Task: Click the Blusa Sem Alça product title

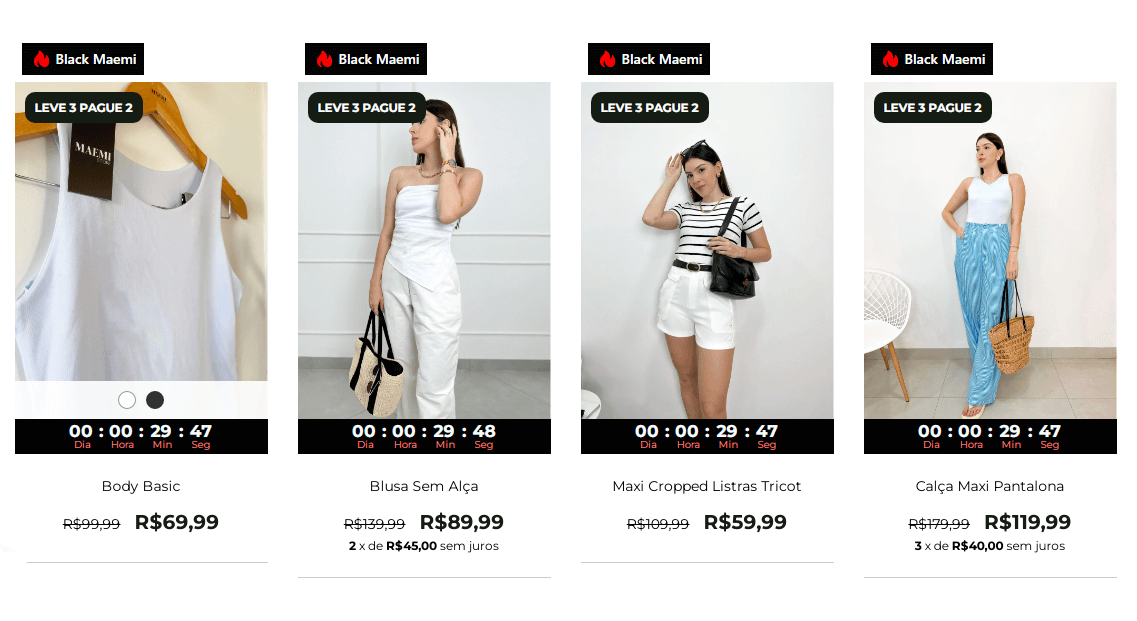Action: (424, 486)
